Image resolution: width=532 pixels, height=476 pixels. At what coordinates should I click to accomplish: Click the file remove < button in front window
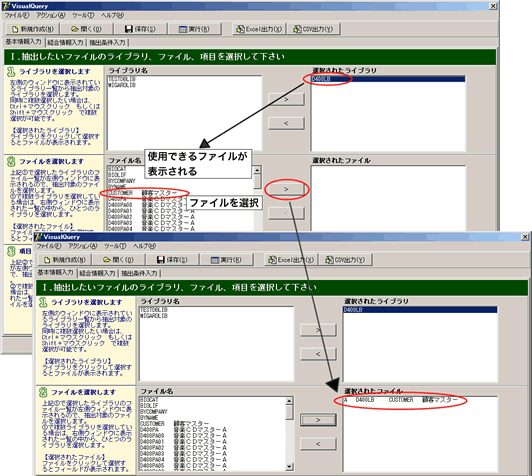(x=318, y=444)
